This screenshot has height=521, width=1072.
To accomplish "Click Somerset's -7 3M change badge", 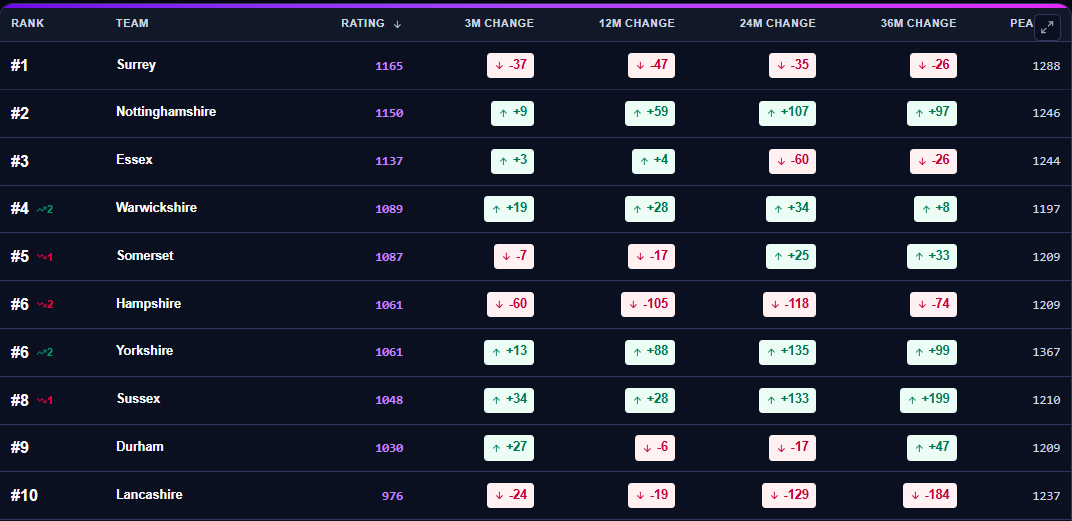I will tap(514, 256).
